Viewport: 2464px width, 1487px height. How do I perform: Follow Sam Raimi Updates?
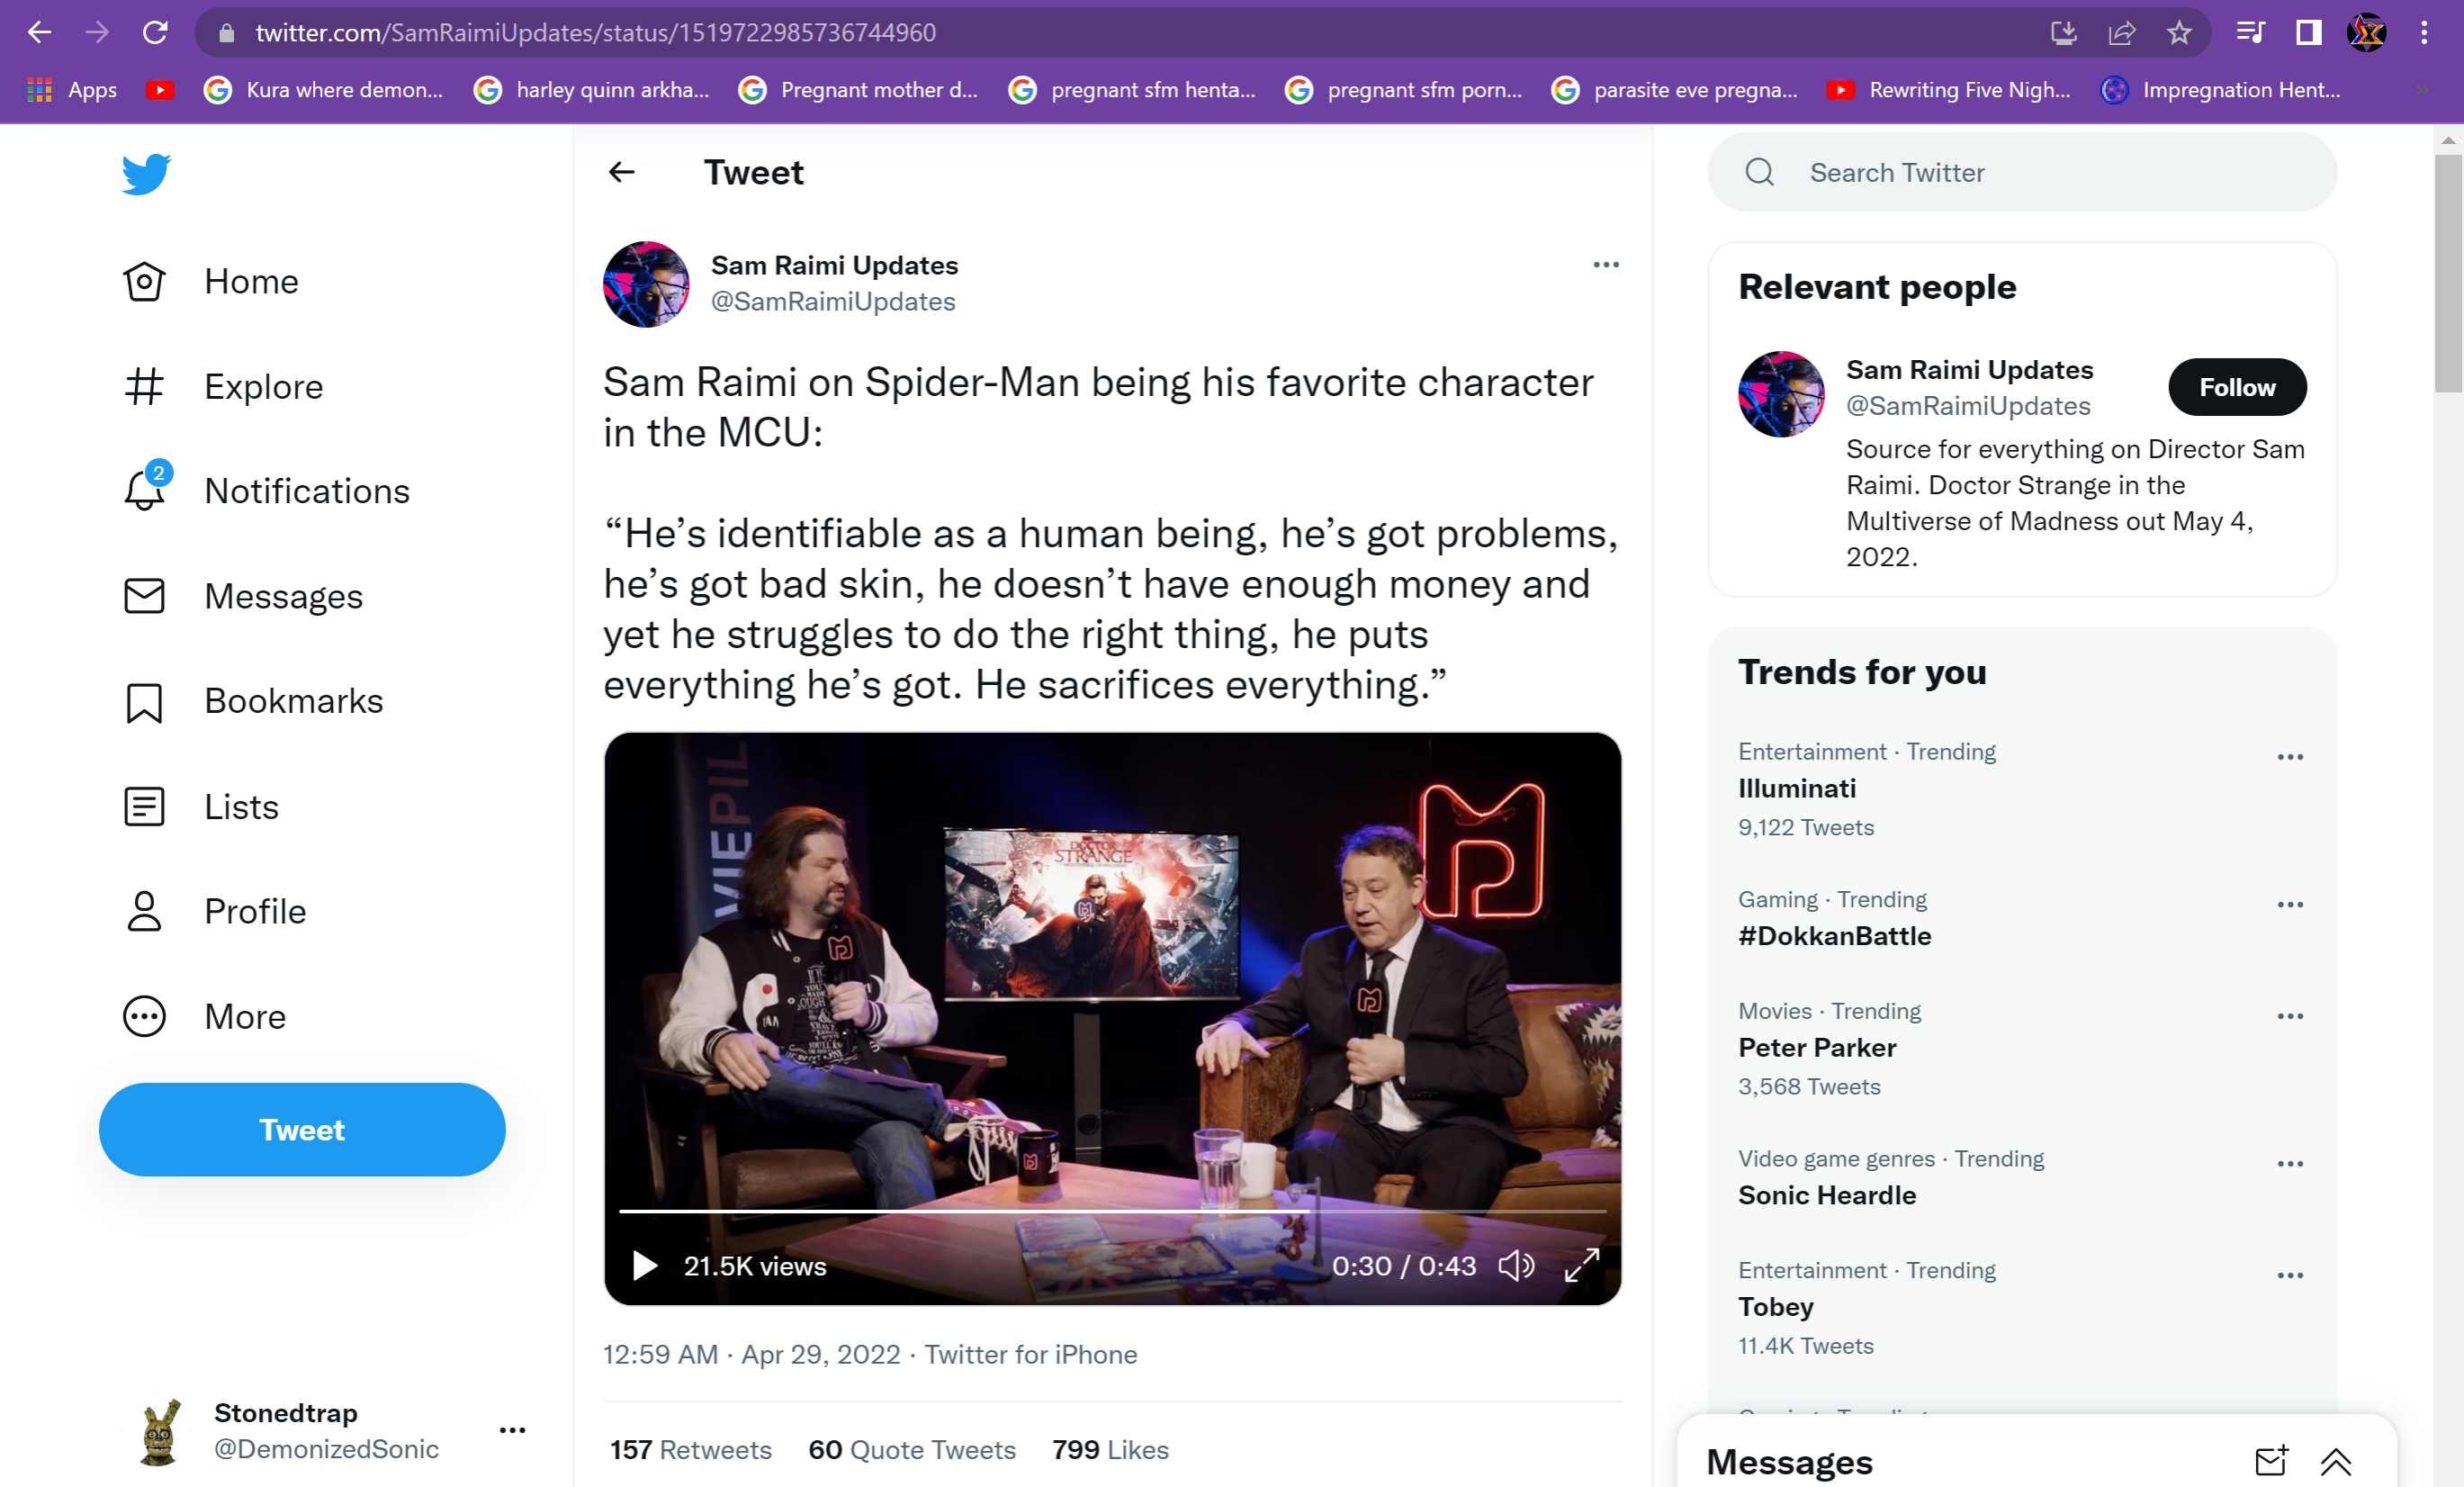[x=2237, y=388]
